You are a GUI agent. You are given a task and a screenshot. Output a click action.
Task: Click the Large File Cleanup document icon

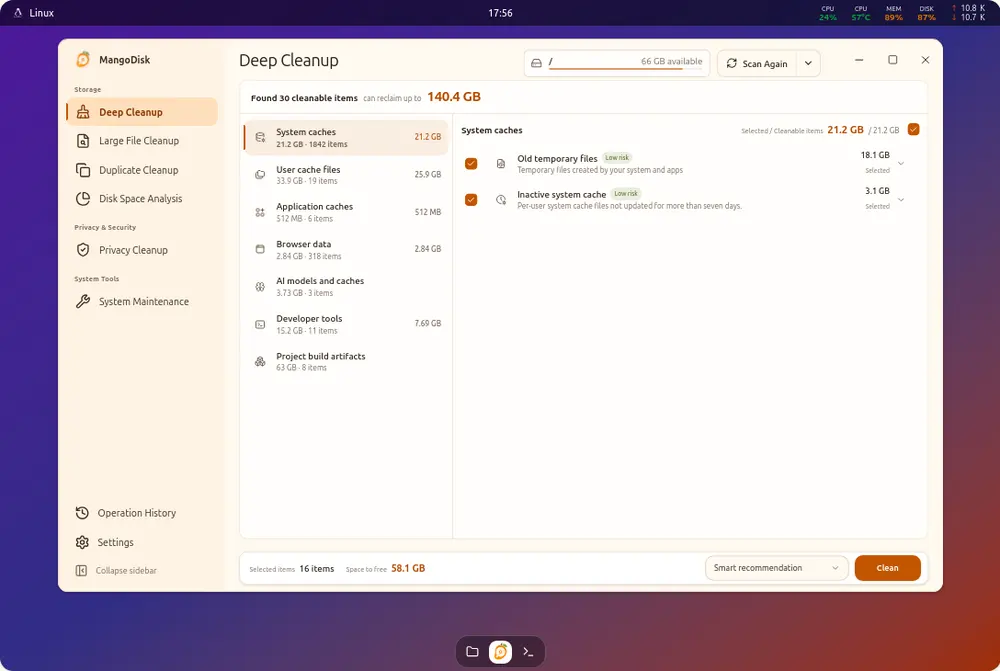coord(83,141)
